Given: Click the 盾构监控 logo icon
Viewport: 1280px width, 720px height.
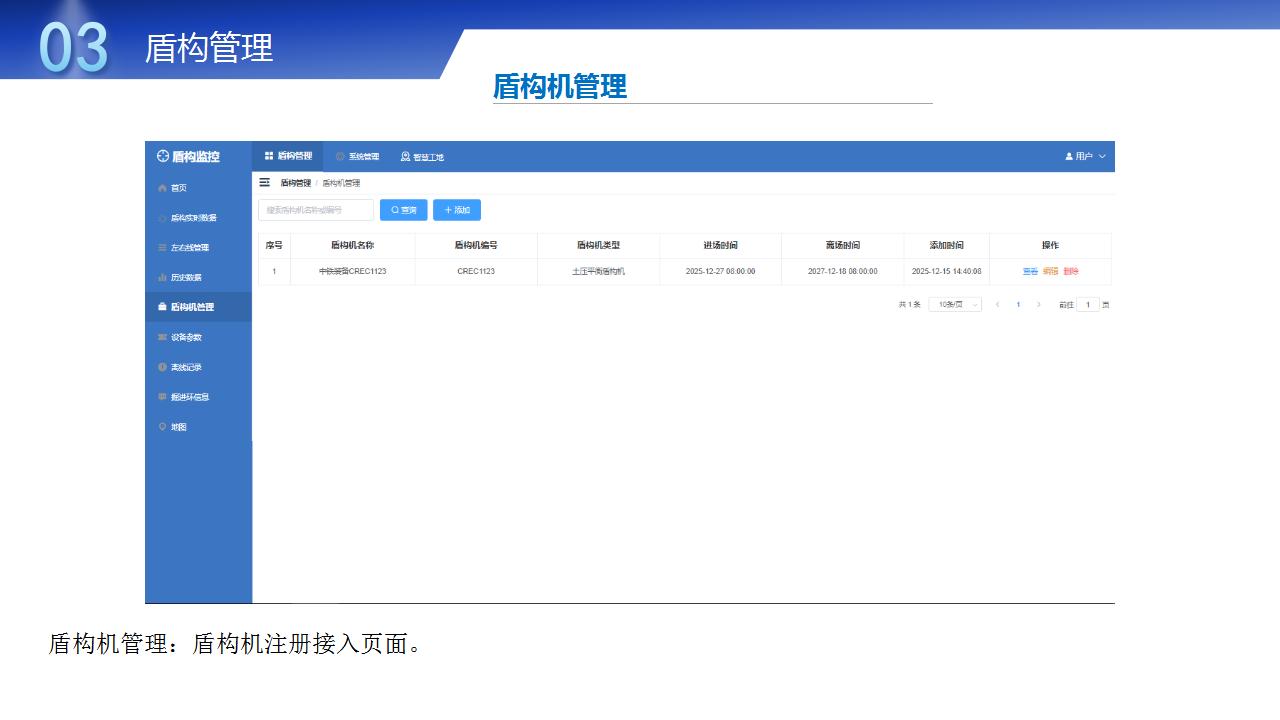Looking at the screenshot, I should coord(163,157).
